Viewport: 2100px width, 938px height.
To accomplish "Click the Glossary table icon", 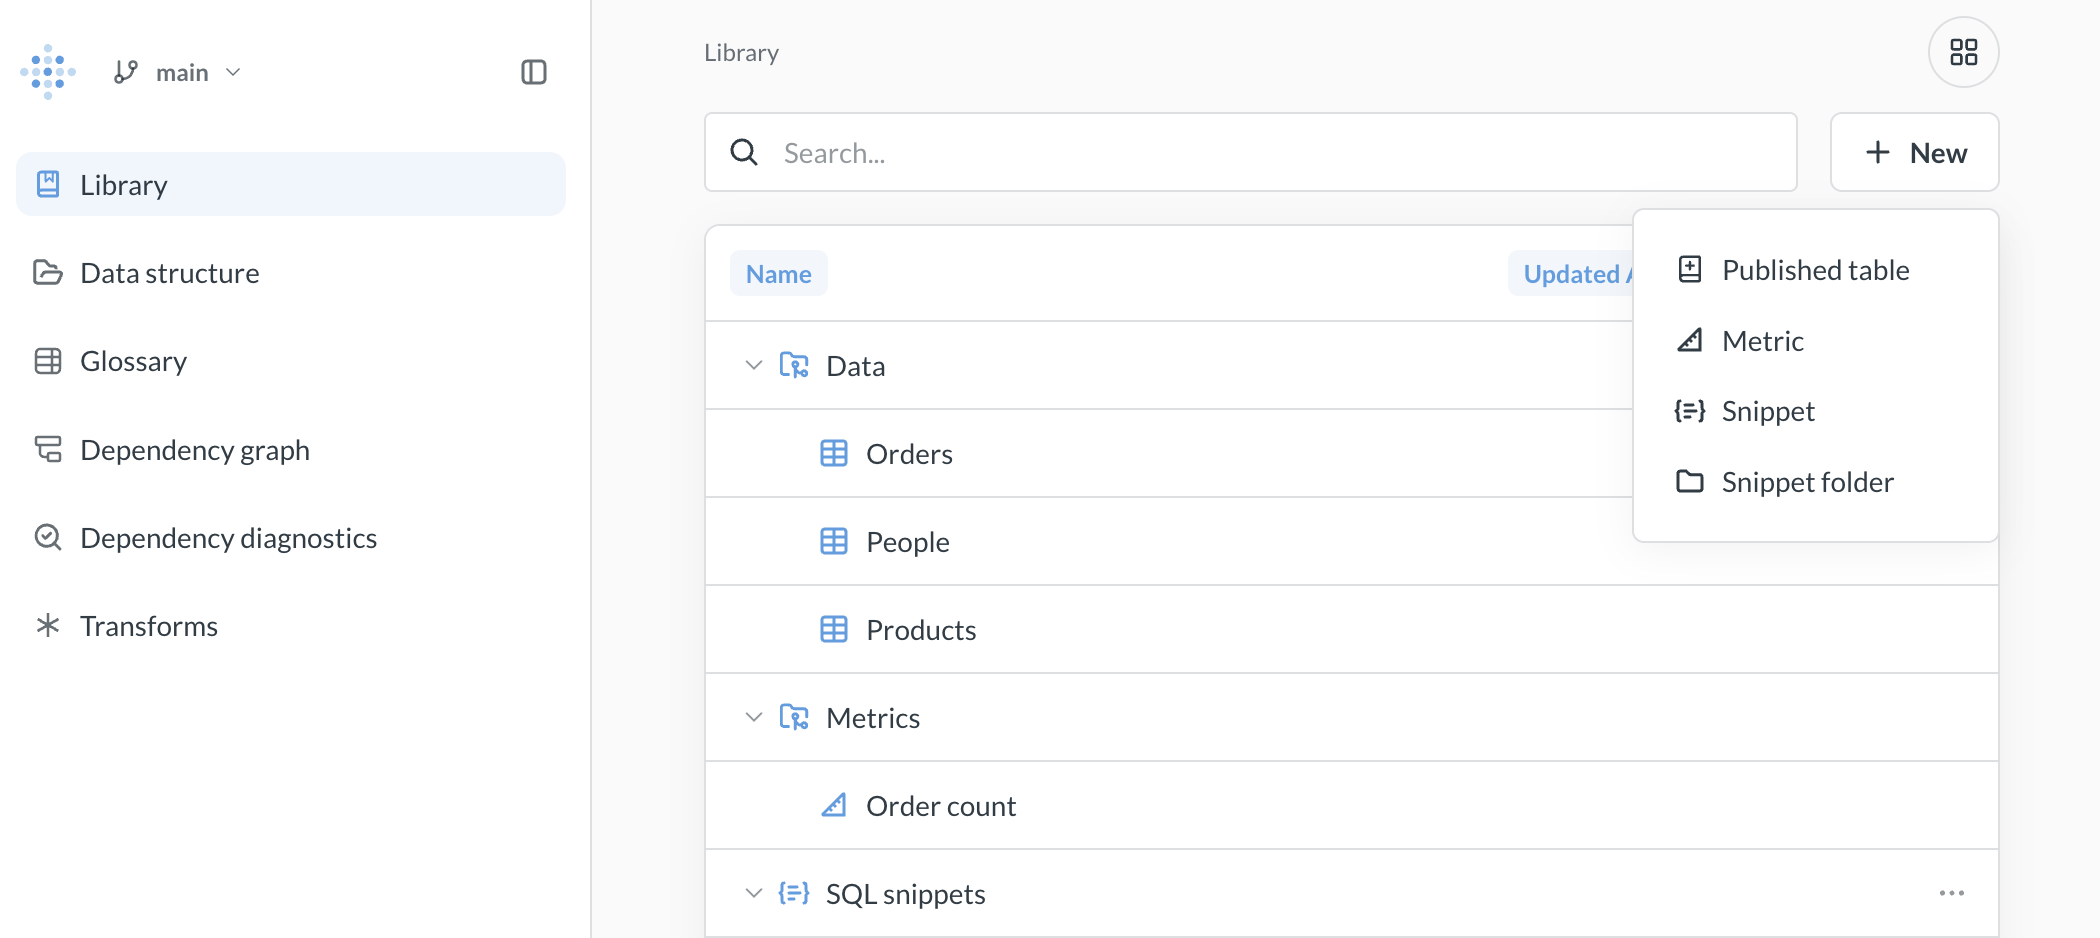I will click(47, 361).
